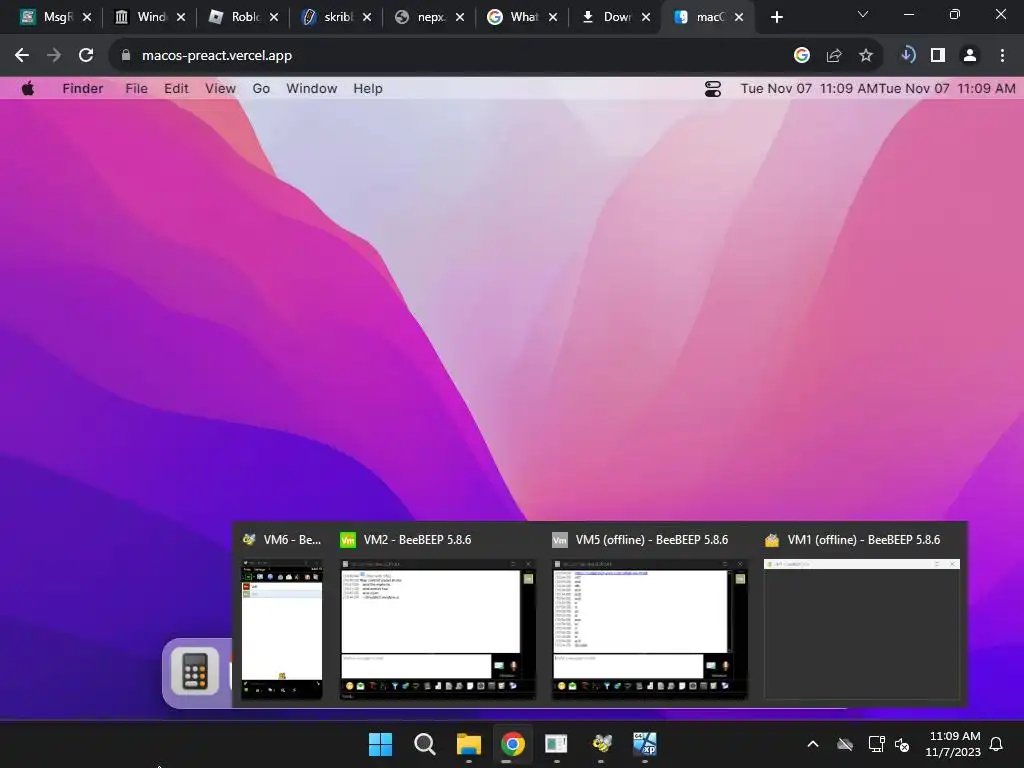
Task: Open the network tray icon
Action: coord(876,744)
